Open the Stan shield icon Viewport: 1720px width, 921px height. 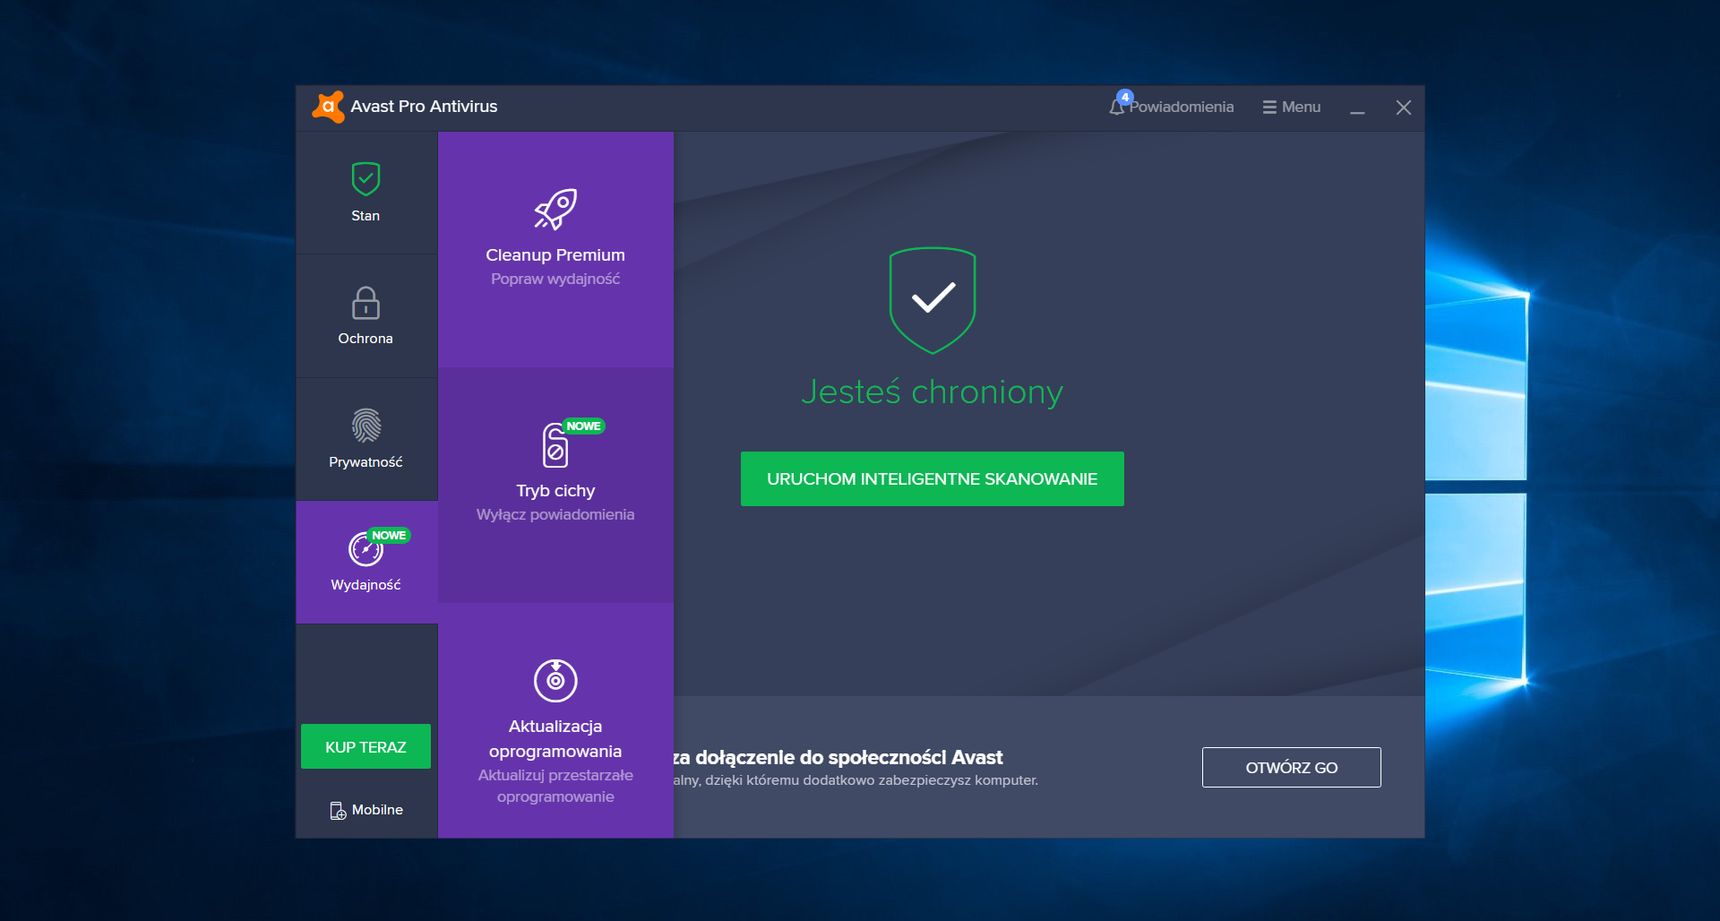coord(366,179)
